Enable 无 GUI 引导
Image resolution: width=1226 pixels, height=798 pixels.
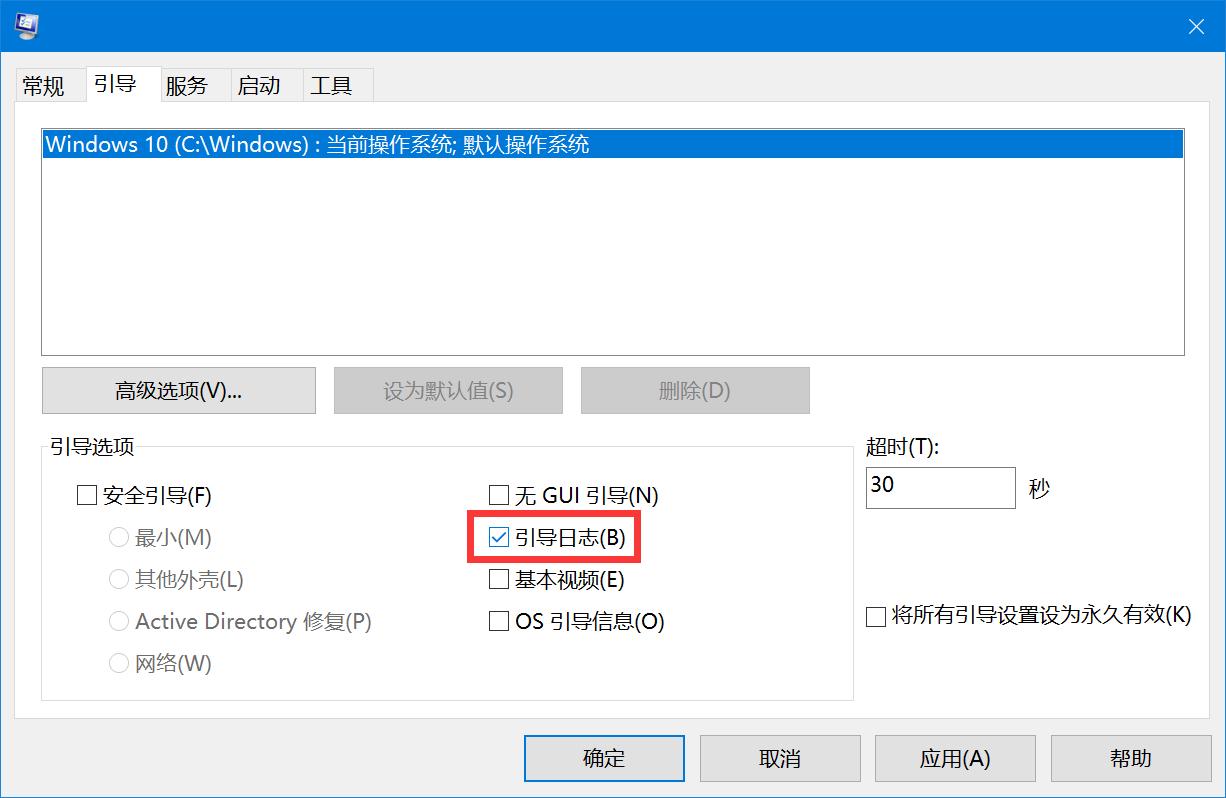[x=498, y=494]
